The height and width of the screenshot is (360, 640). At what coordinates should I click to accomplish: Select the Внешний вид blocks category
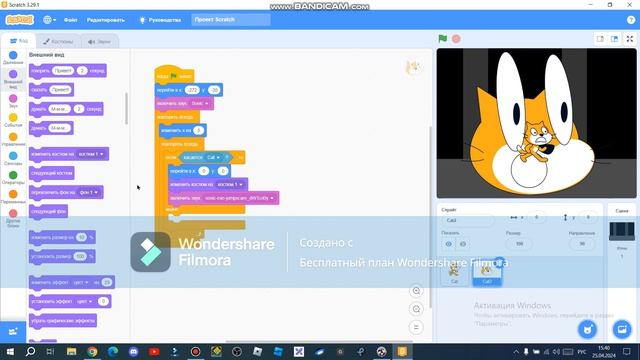pyautogui.click(x=13, y=79)
